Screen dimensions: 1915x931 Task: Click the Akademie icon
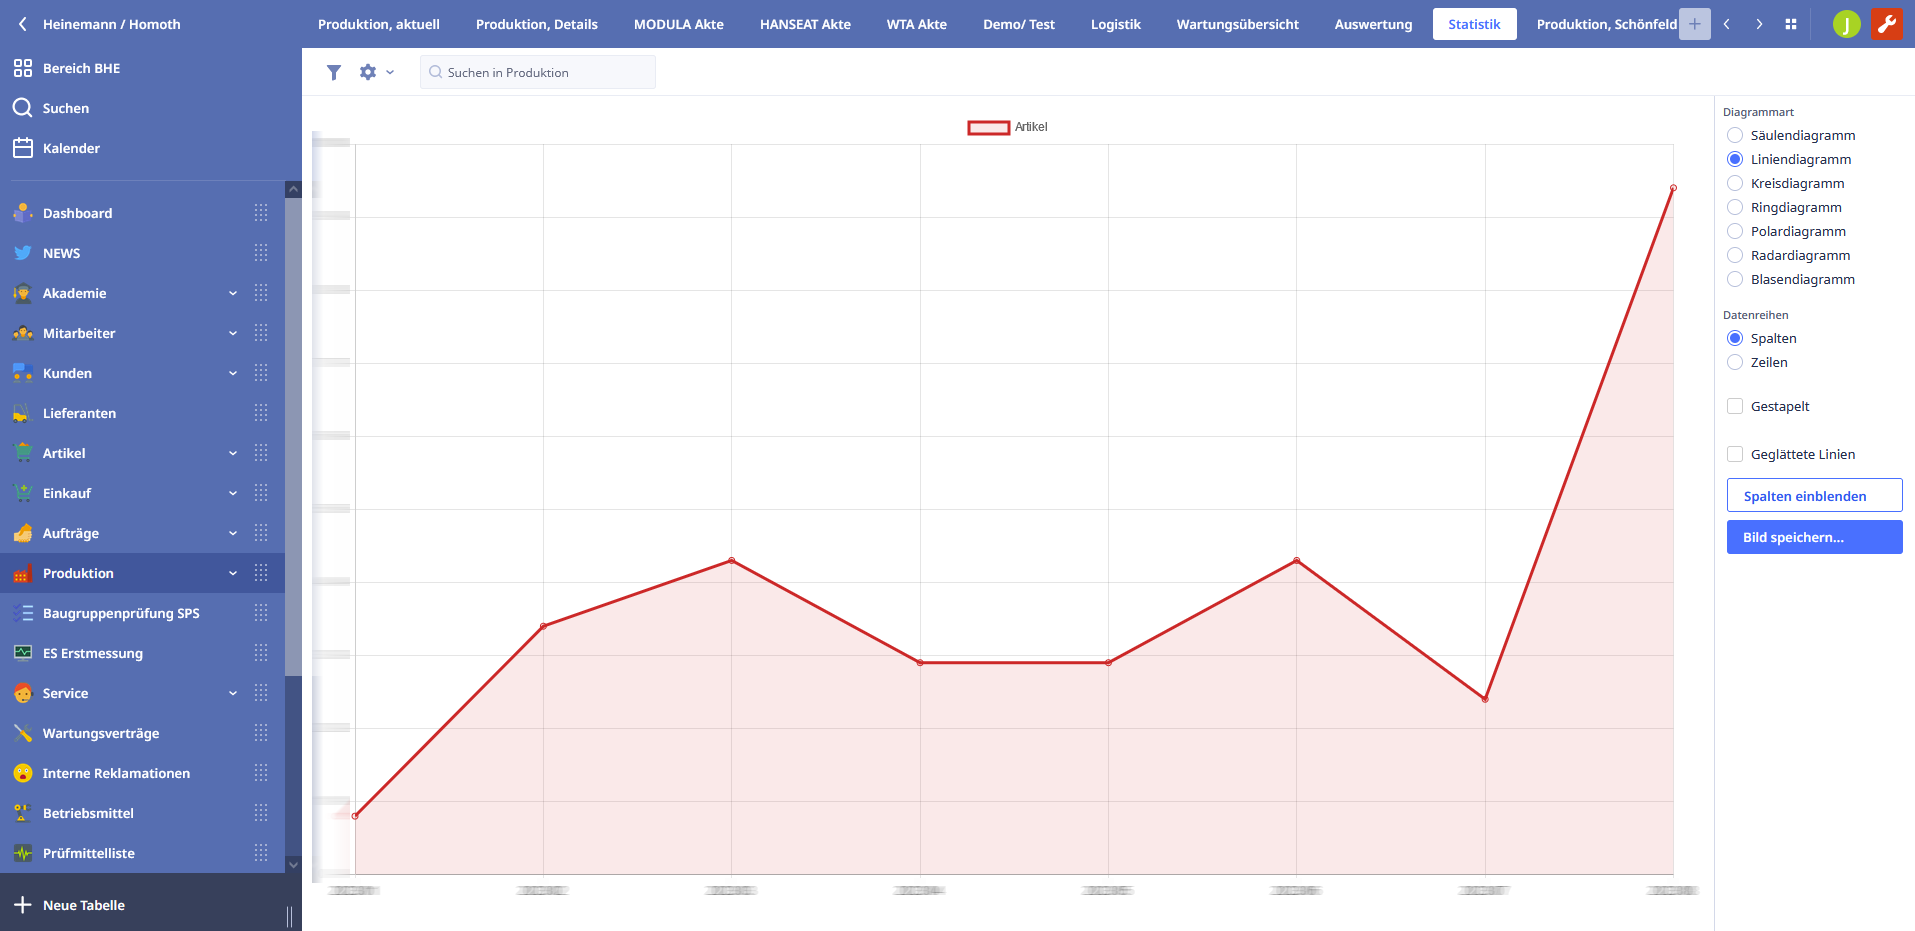tap(23, 293)
